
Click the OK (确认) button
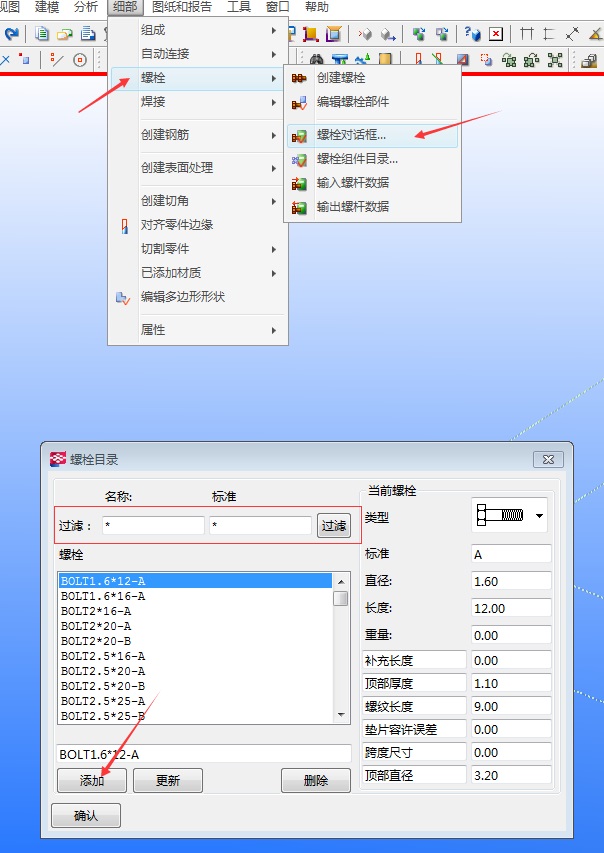click(x=86, y=815)
